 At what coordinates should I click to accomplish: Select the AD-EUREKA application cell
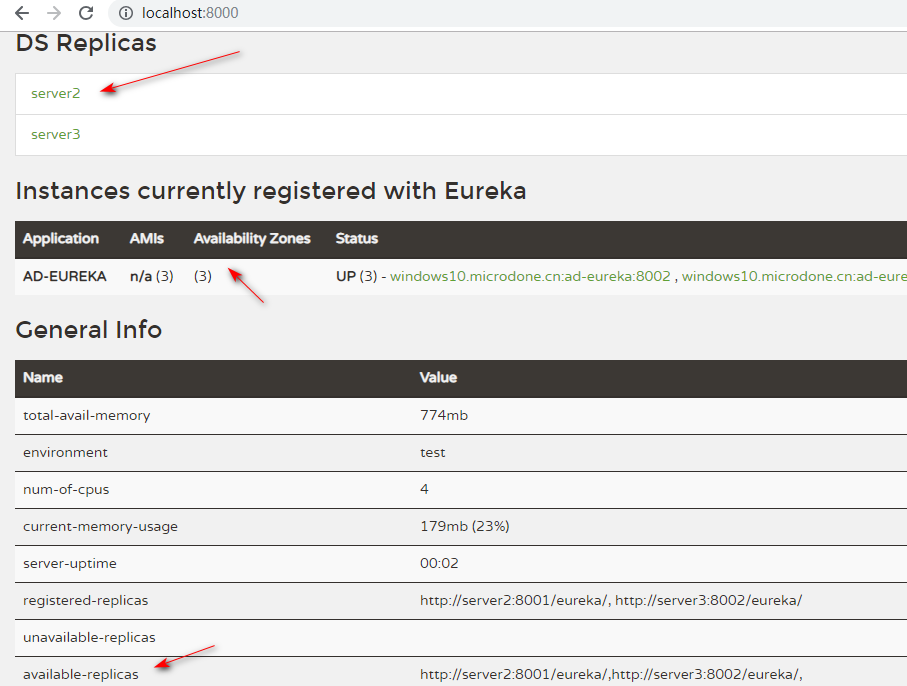65,276
